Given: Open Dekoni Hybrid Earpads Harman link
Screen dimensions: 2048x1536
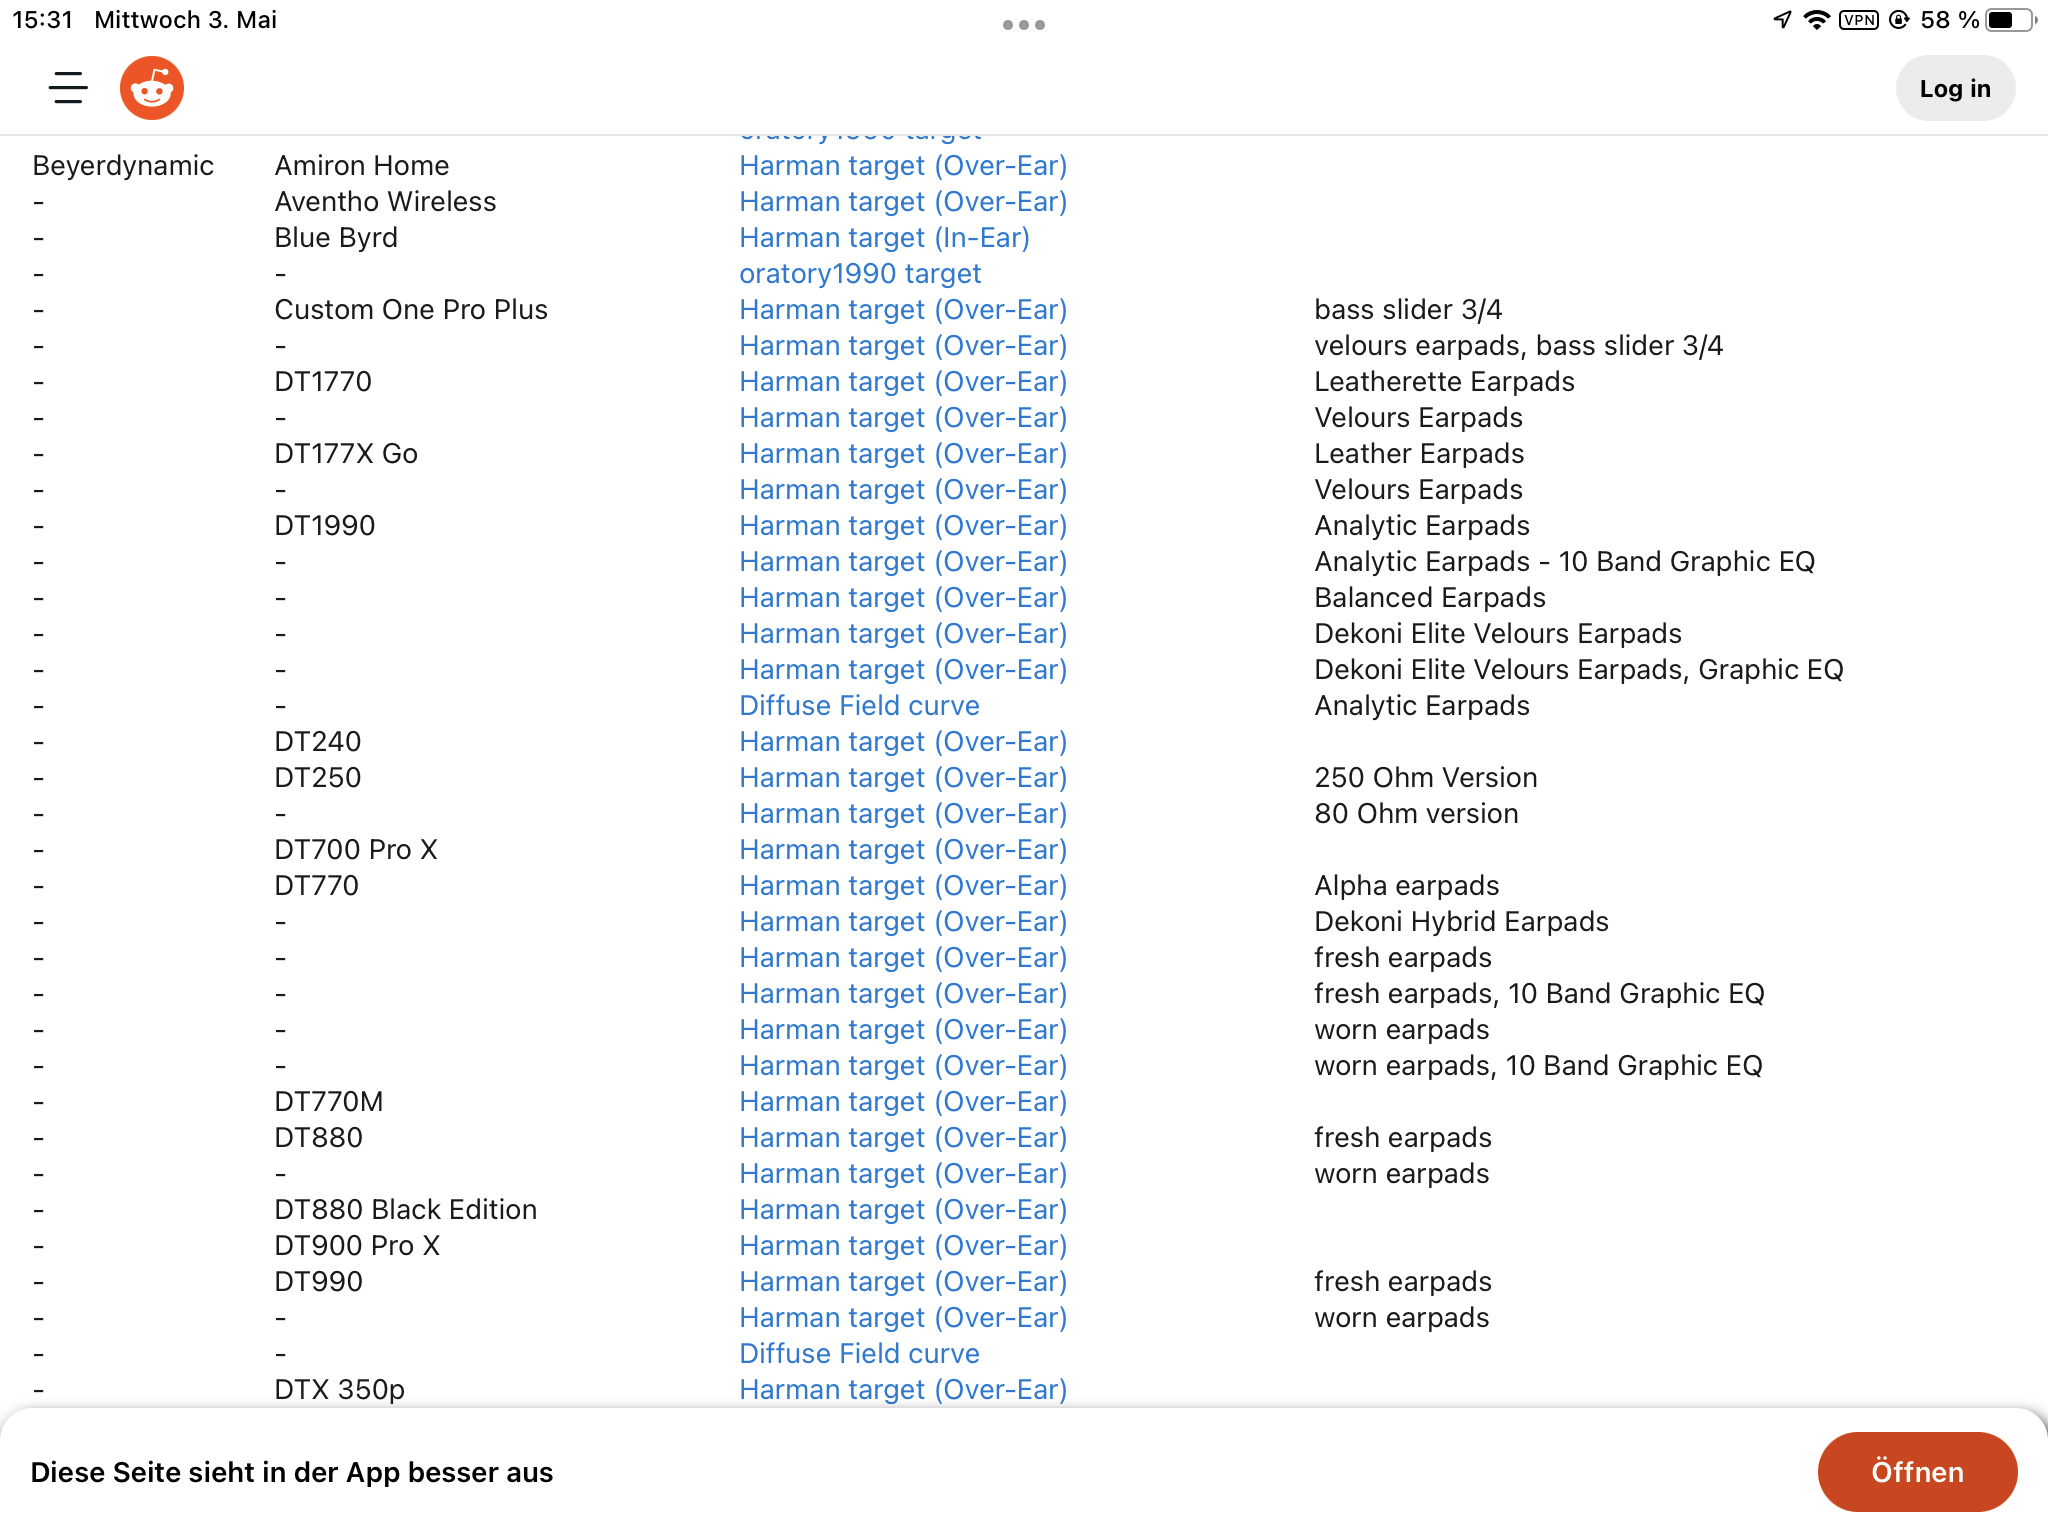Looking at the screenshot, I should (903, 922).
